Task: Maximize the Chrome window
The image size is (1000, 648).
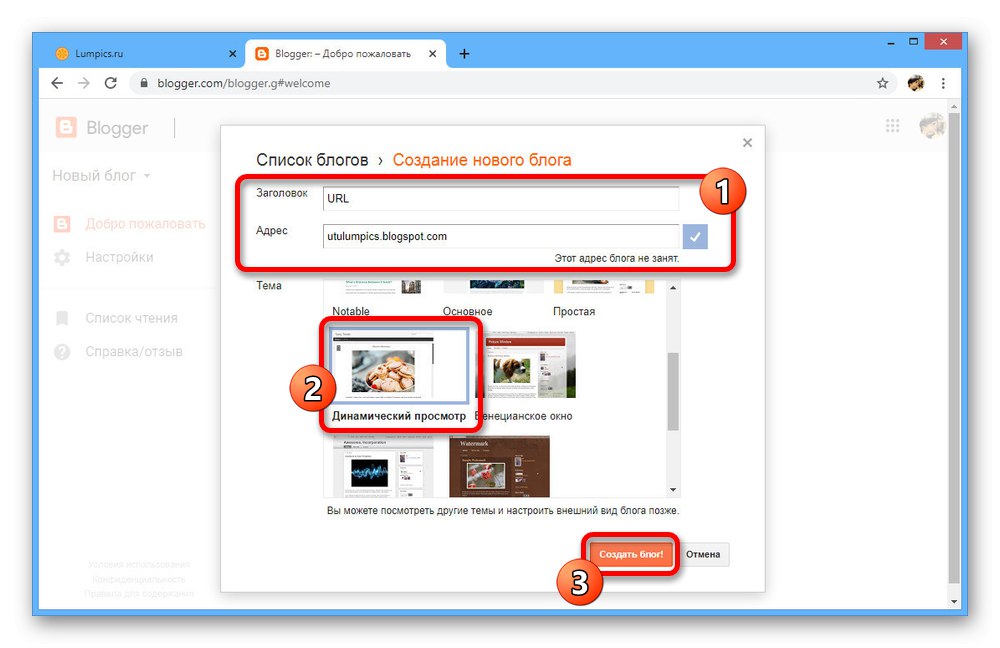Action: pyautogui.click(x=914, y=42)
